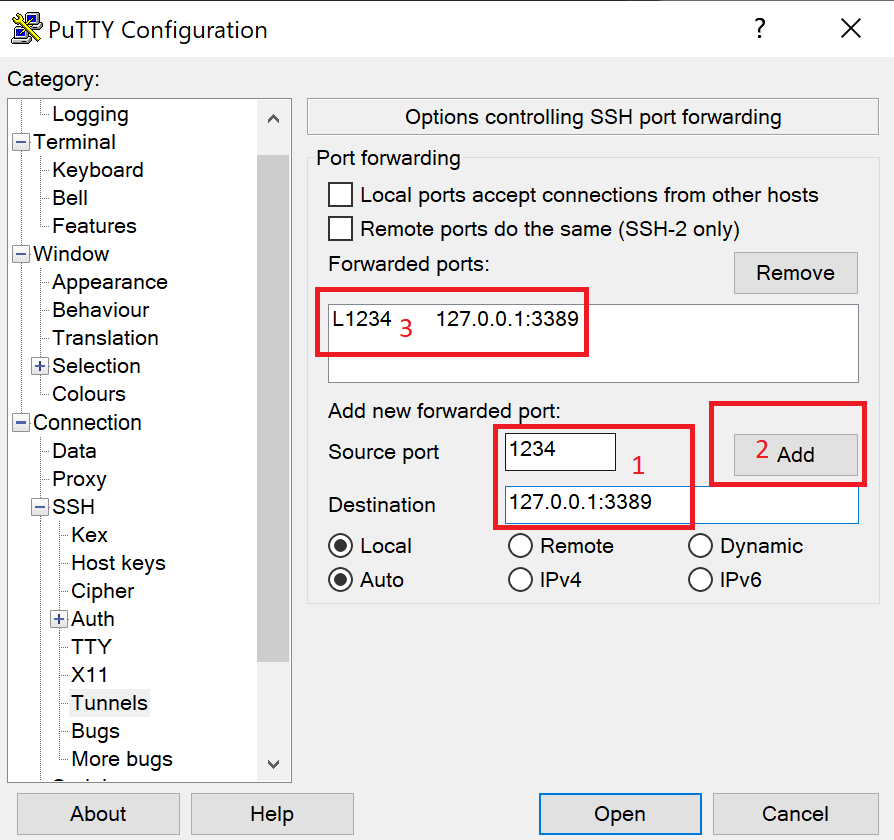Click the Remove forwarded port button
This screenshot has height=840, width=894.
(x=795, y=273)
